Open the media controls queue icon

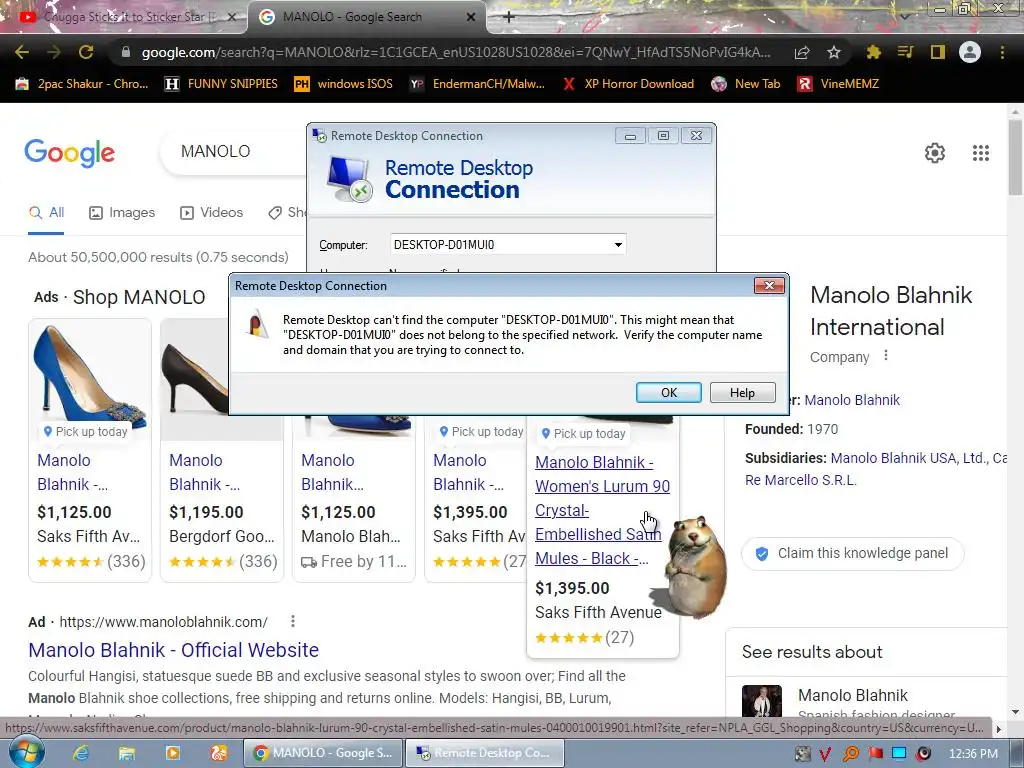coord(905,52)
